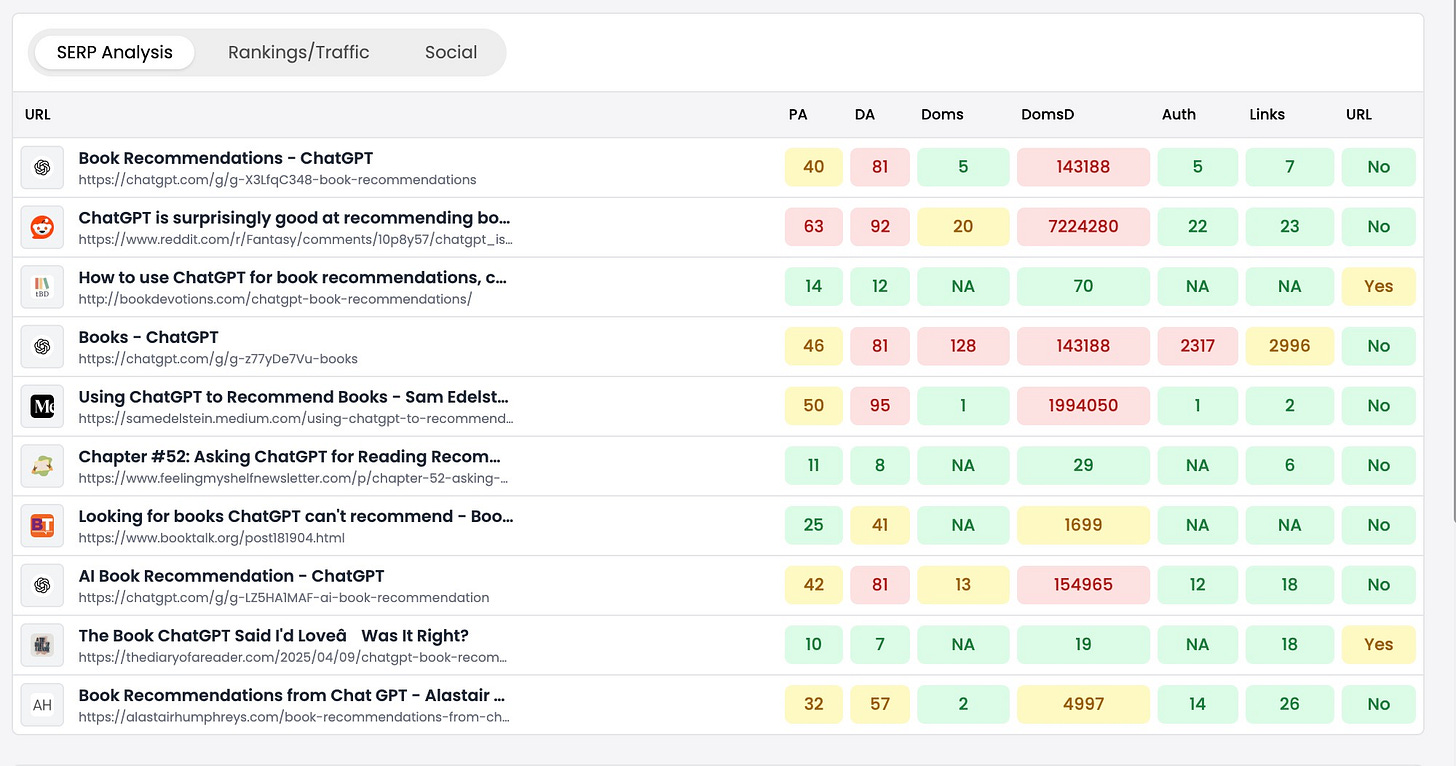Click the PA value 11 cell
The image size is (1456, 766).
tap(814, 465)
